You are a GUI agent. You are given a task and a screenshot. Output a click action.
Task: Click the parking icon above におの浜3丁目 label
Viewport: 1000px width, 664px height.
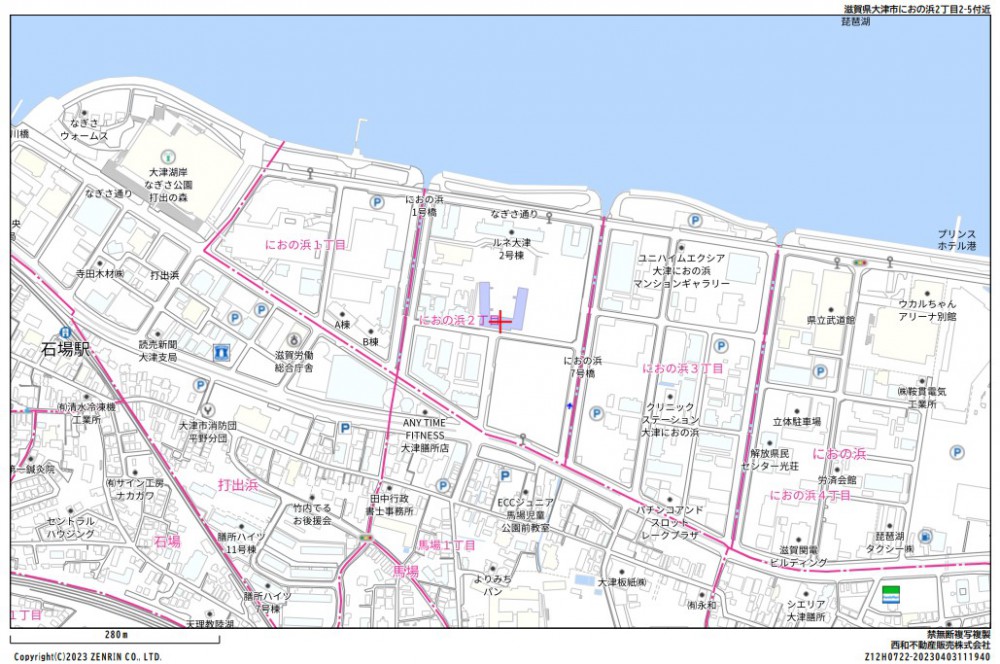click(721, 346)
